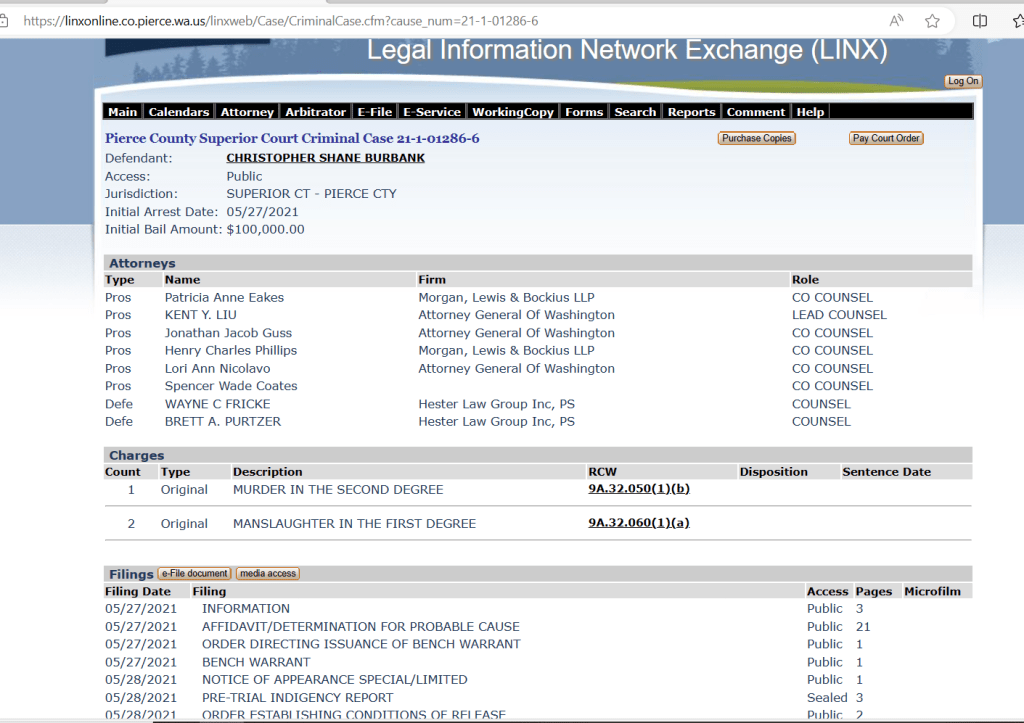Image resolution: width=1024 pixels, height=723 pixels.
Task: Open the WorkingCopy menu item
Action: click(x=512, y=112)
